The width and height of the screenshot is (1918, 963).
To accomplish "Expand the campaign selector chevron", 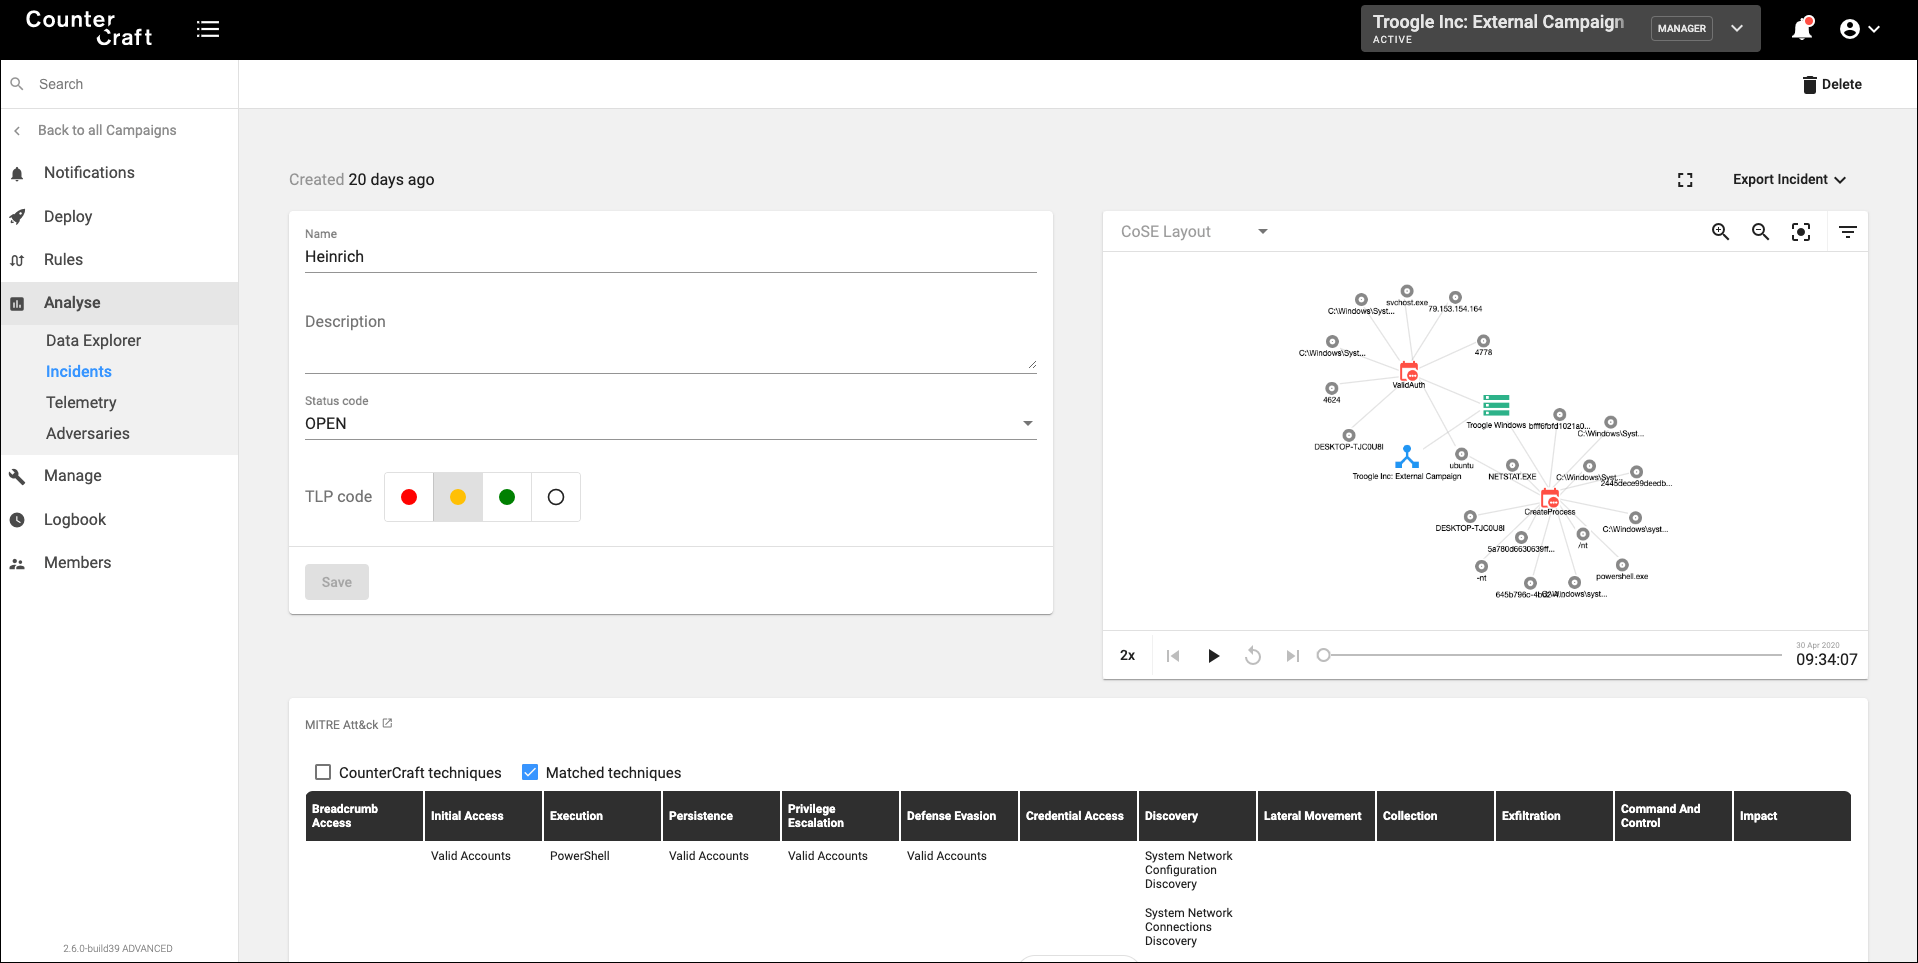I will pos(1737,29).
